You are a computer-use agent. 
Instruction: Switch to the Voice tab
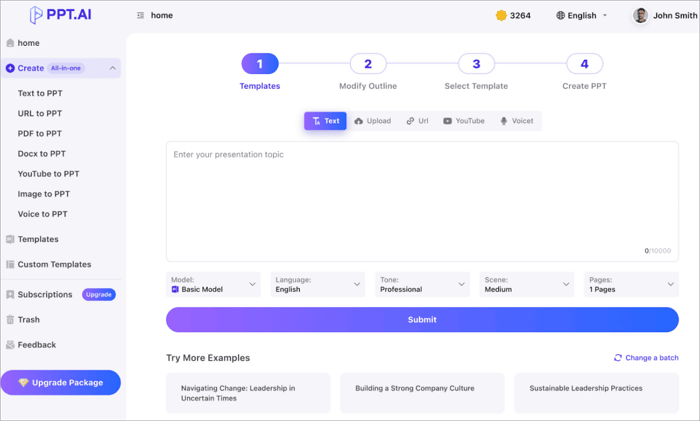517,121
